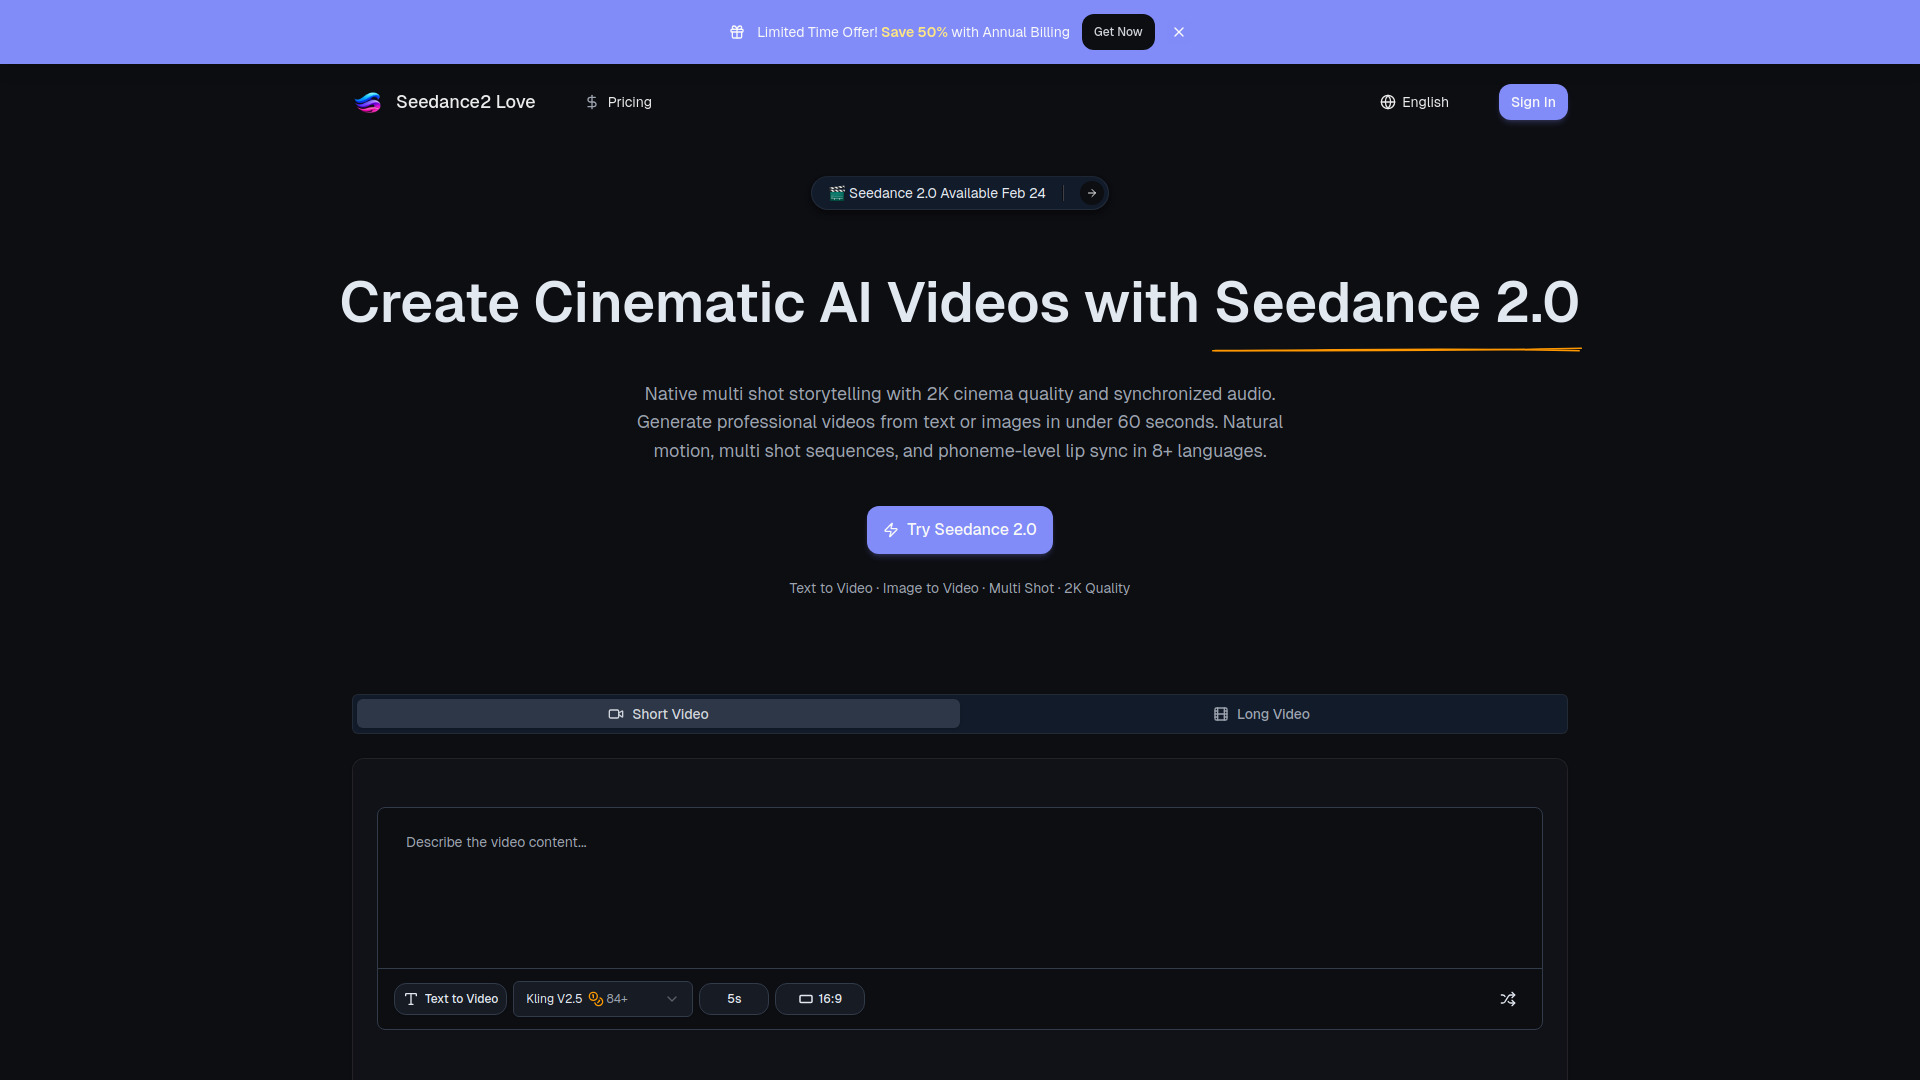Screen dimensions: 1920x1080
Task: Click the video camera icon on Short Video
Action: pos(615,714)
